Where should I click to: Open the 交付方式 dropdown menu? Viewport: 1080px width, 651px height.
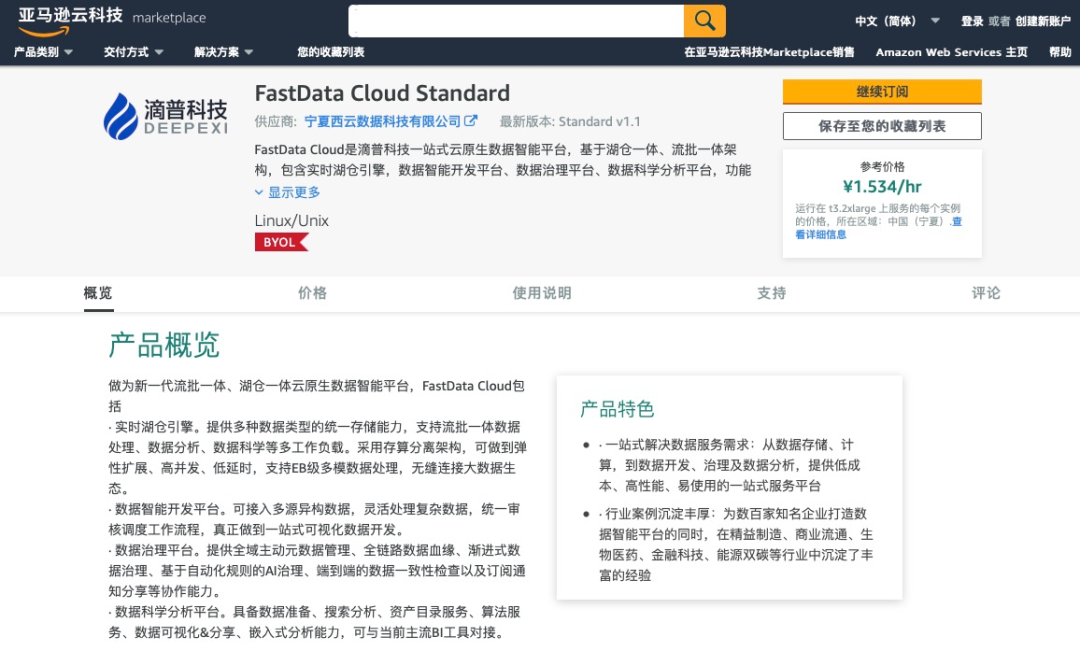point(133,52)
